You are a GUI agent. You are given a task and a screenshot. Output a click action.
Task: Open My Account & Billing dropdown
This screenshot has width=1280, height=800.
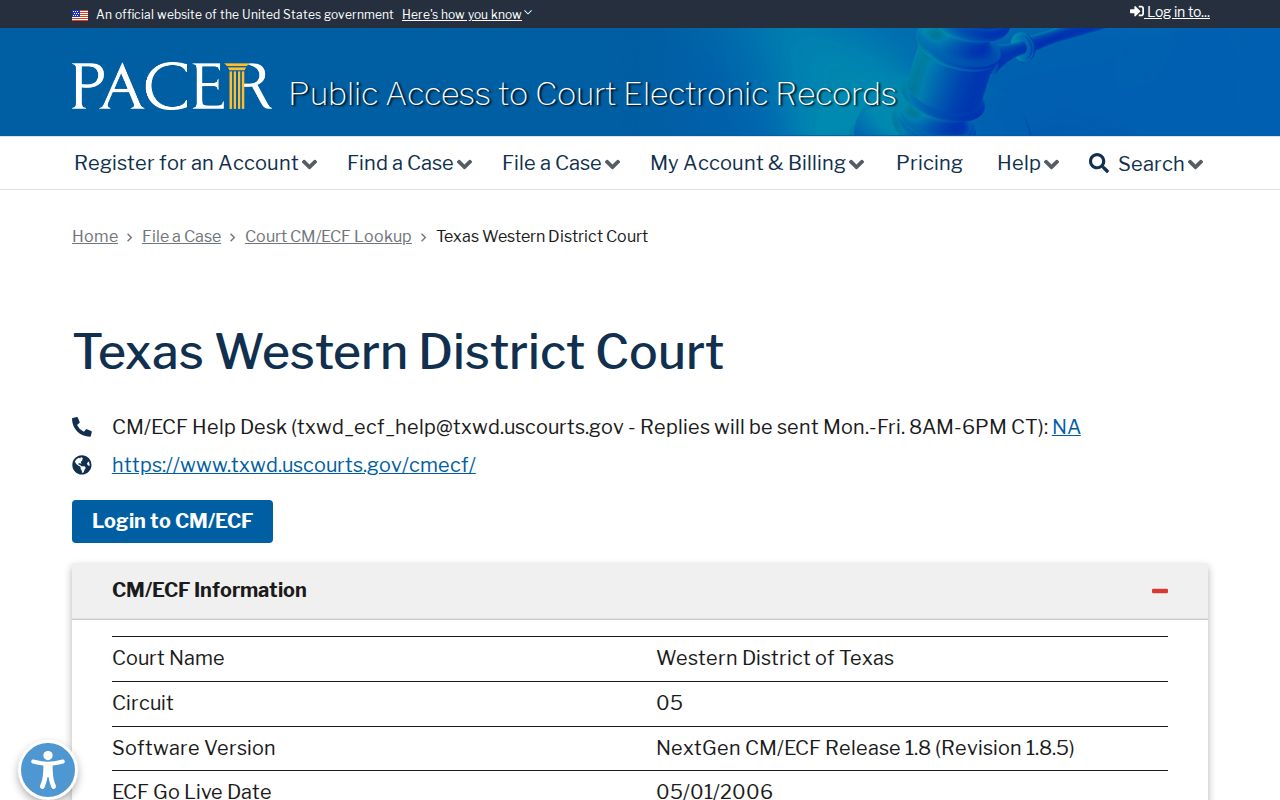pos(757,163)
